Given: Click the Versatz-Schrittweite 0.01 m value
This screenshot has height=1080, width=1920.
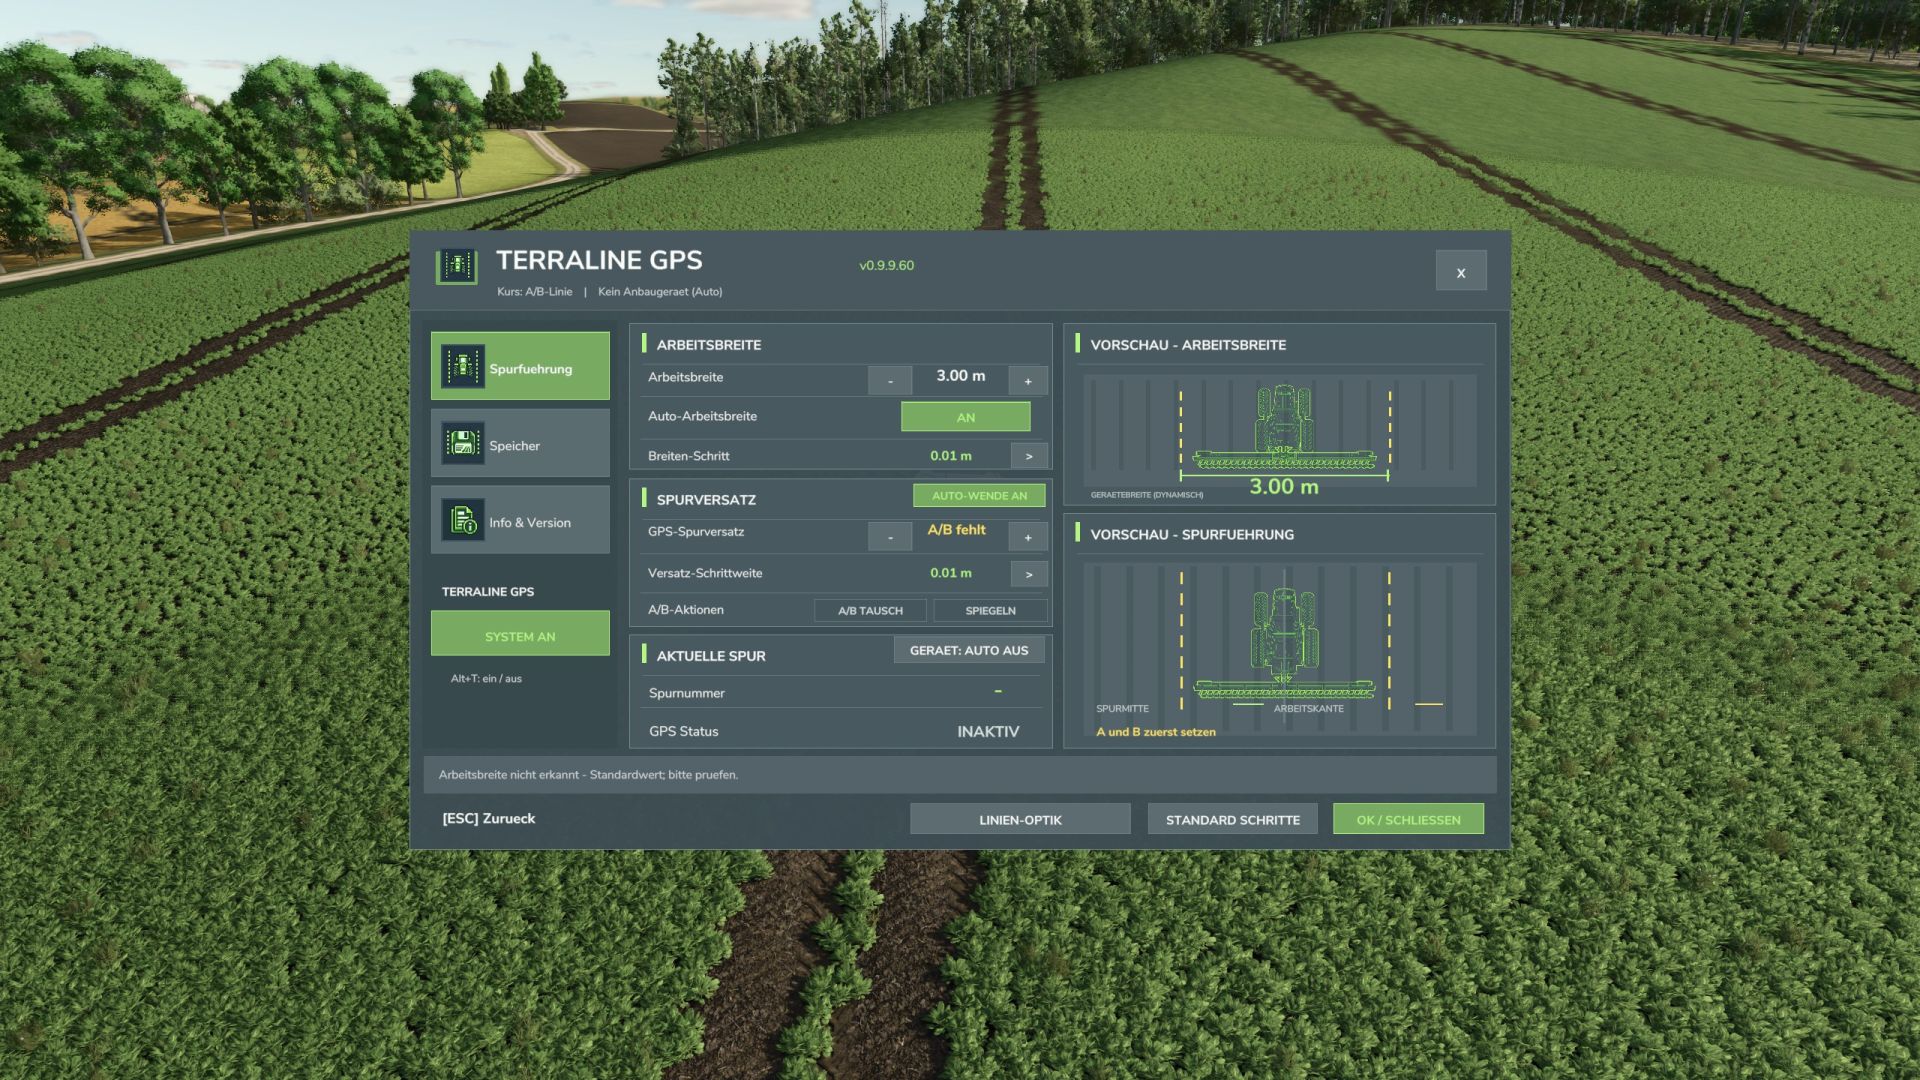Looking at the screenshot, I should (951, 573).
